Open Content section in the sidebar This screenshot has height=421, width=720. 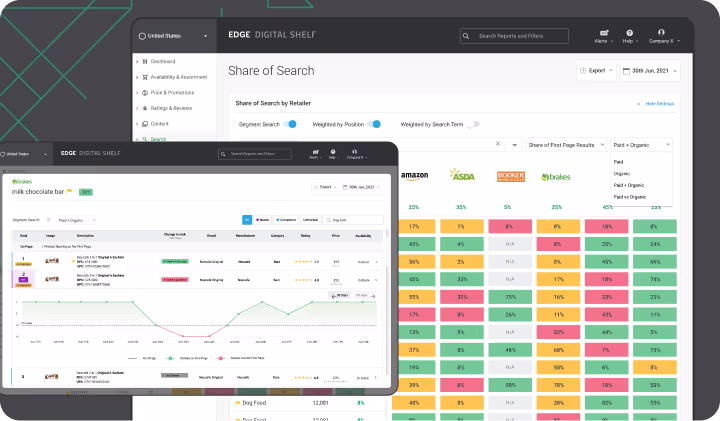coord(159,123)
